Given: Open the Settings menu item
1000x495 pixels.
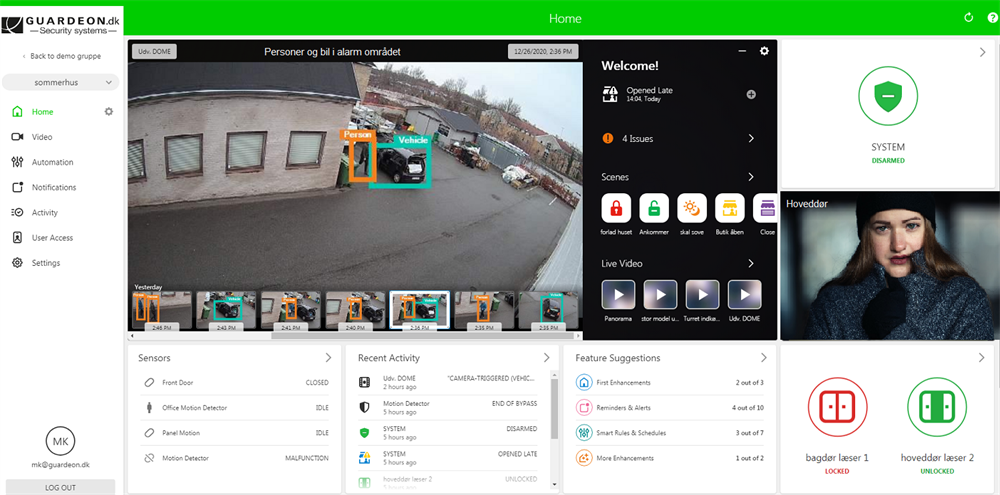Looking at the screenshot, I should 46,263.
